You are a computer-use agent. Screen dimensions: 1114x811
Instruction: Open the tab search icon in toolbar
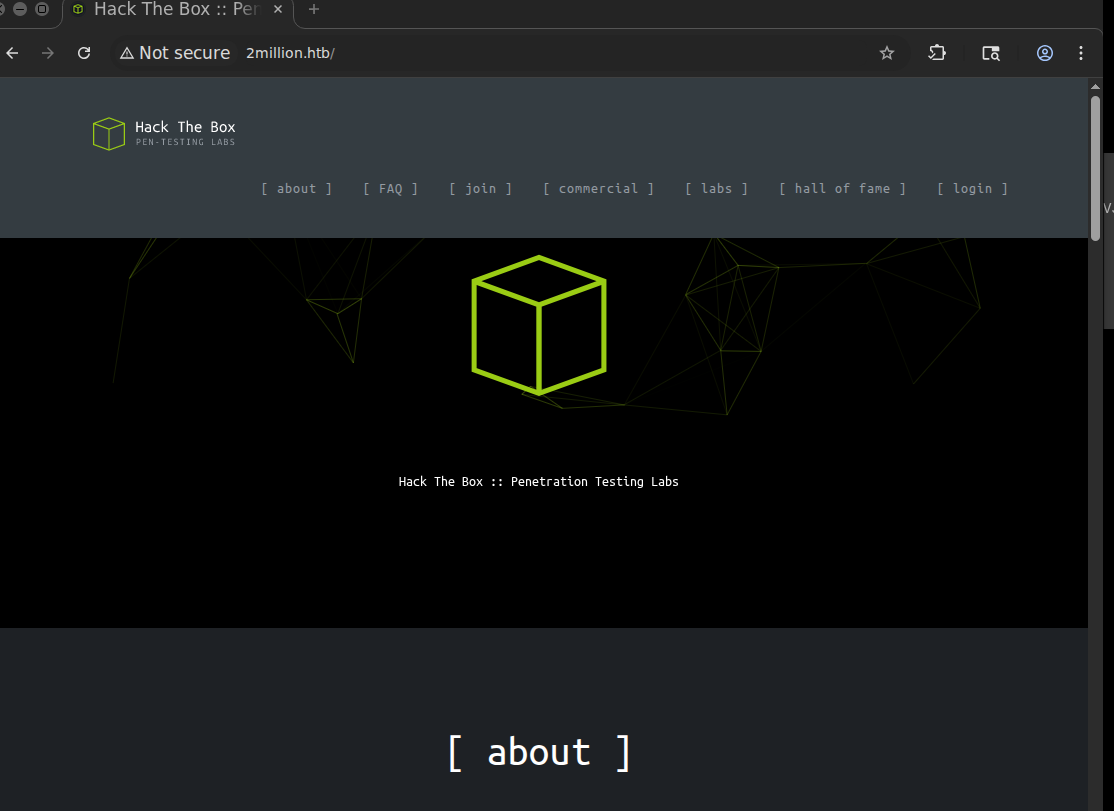(x=990, y=53)
